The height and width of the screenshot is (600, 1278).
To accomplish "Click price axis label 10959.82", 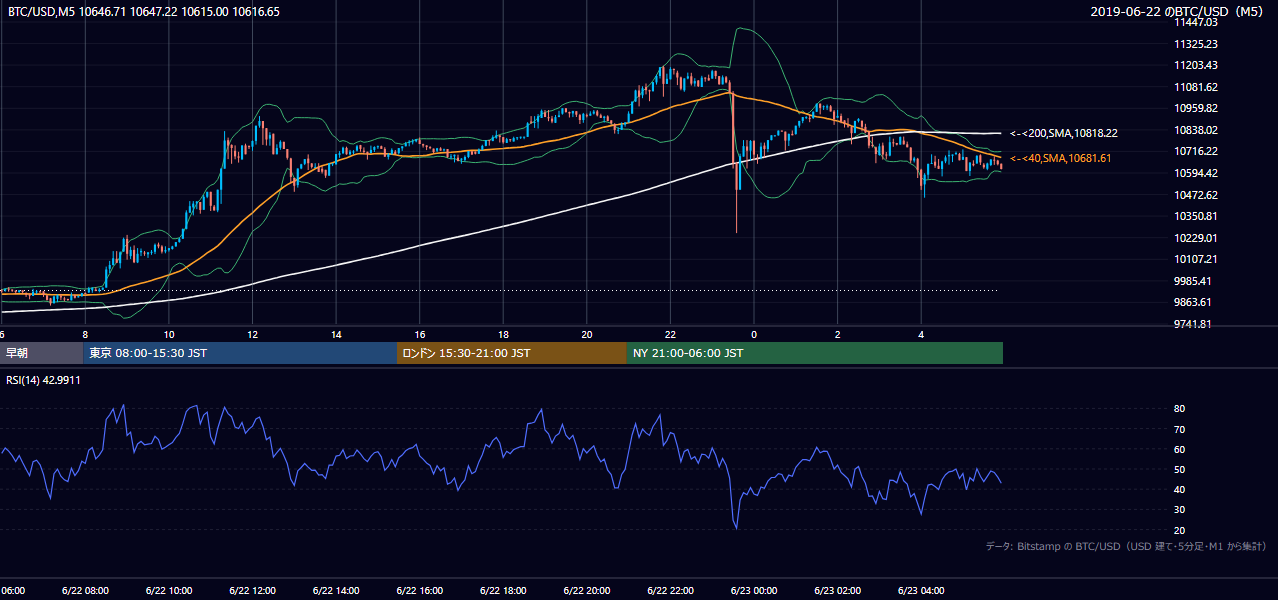I will point(1195,108).
